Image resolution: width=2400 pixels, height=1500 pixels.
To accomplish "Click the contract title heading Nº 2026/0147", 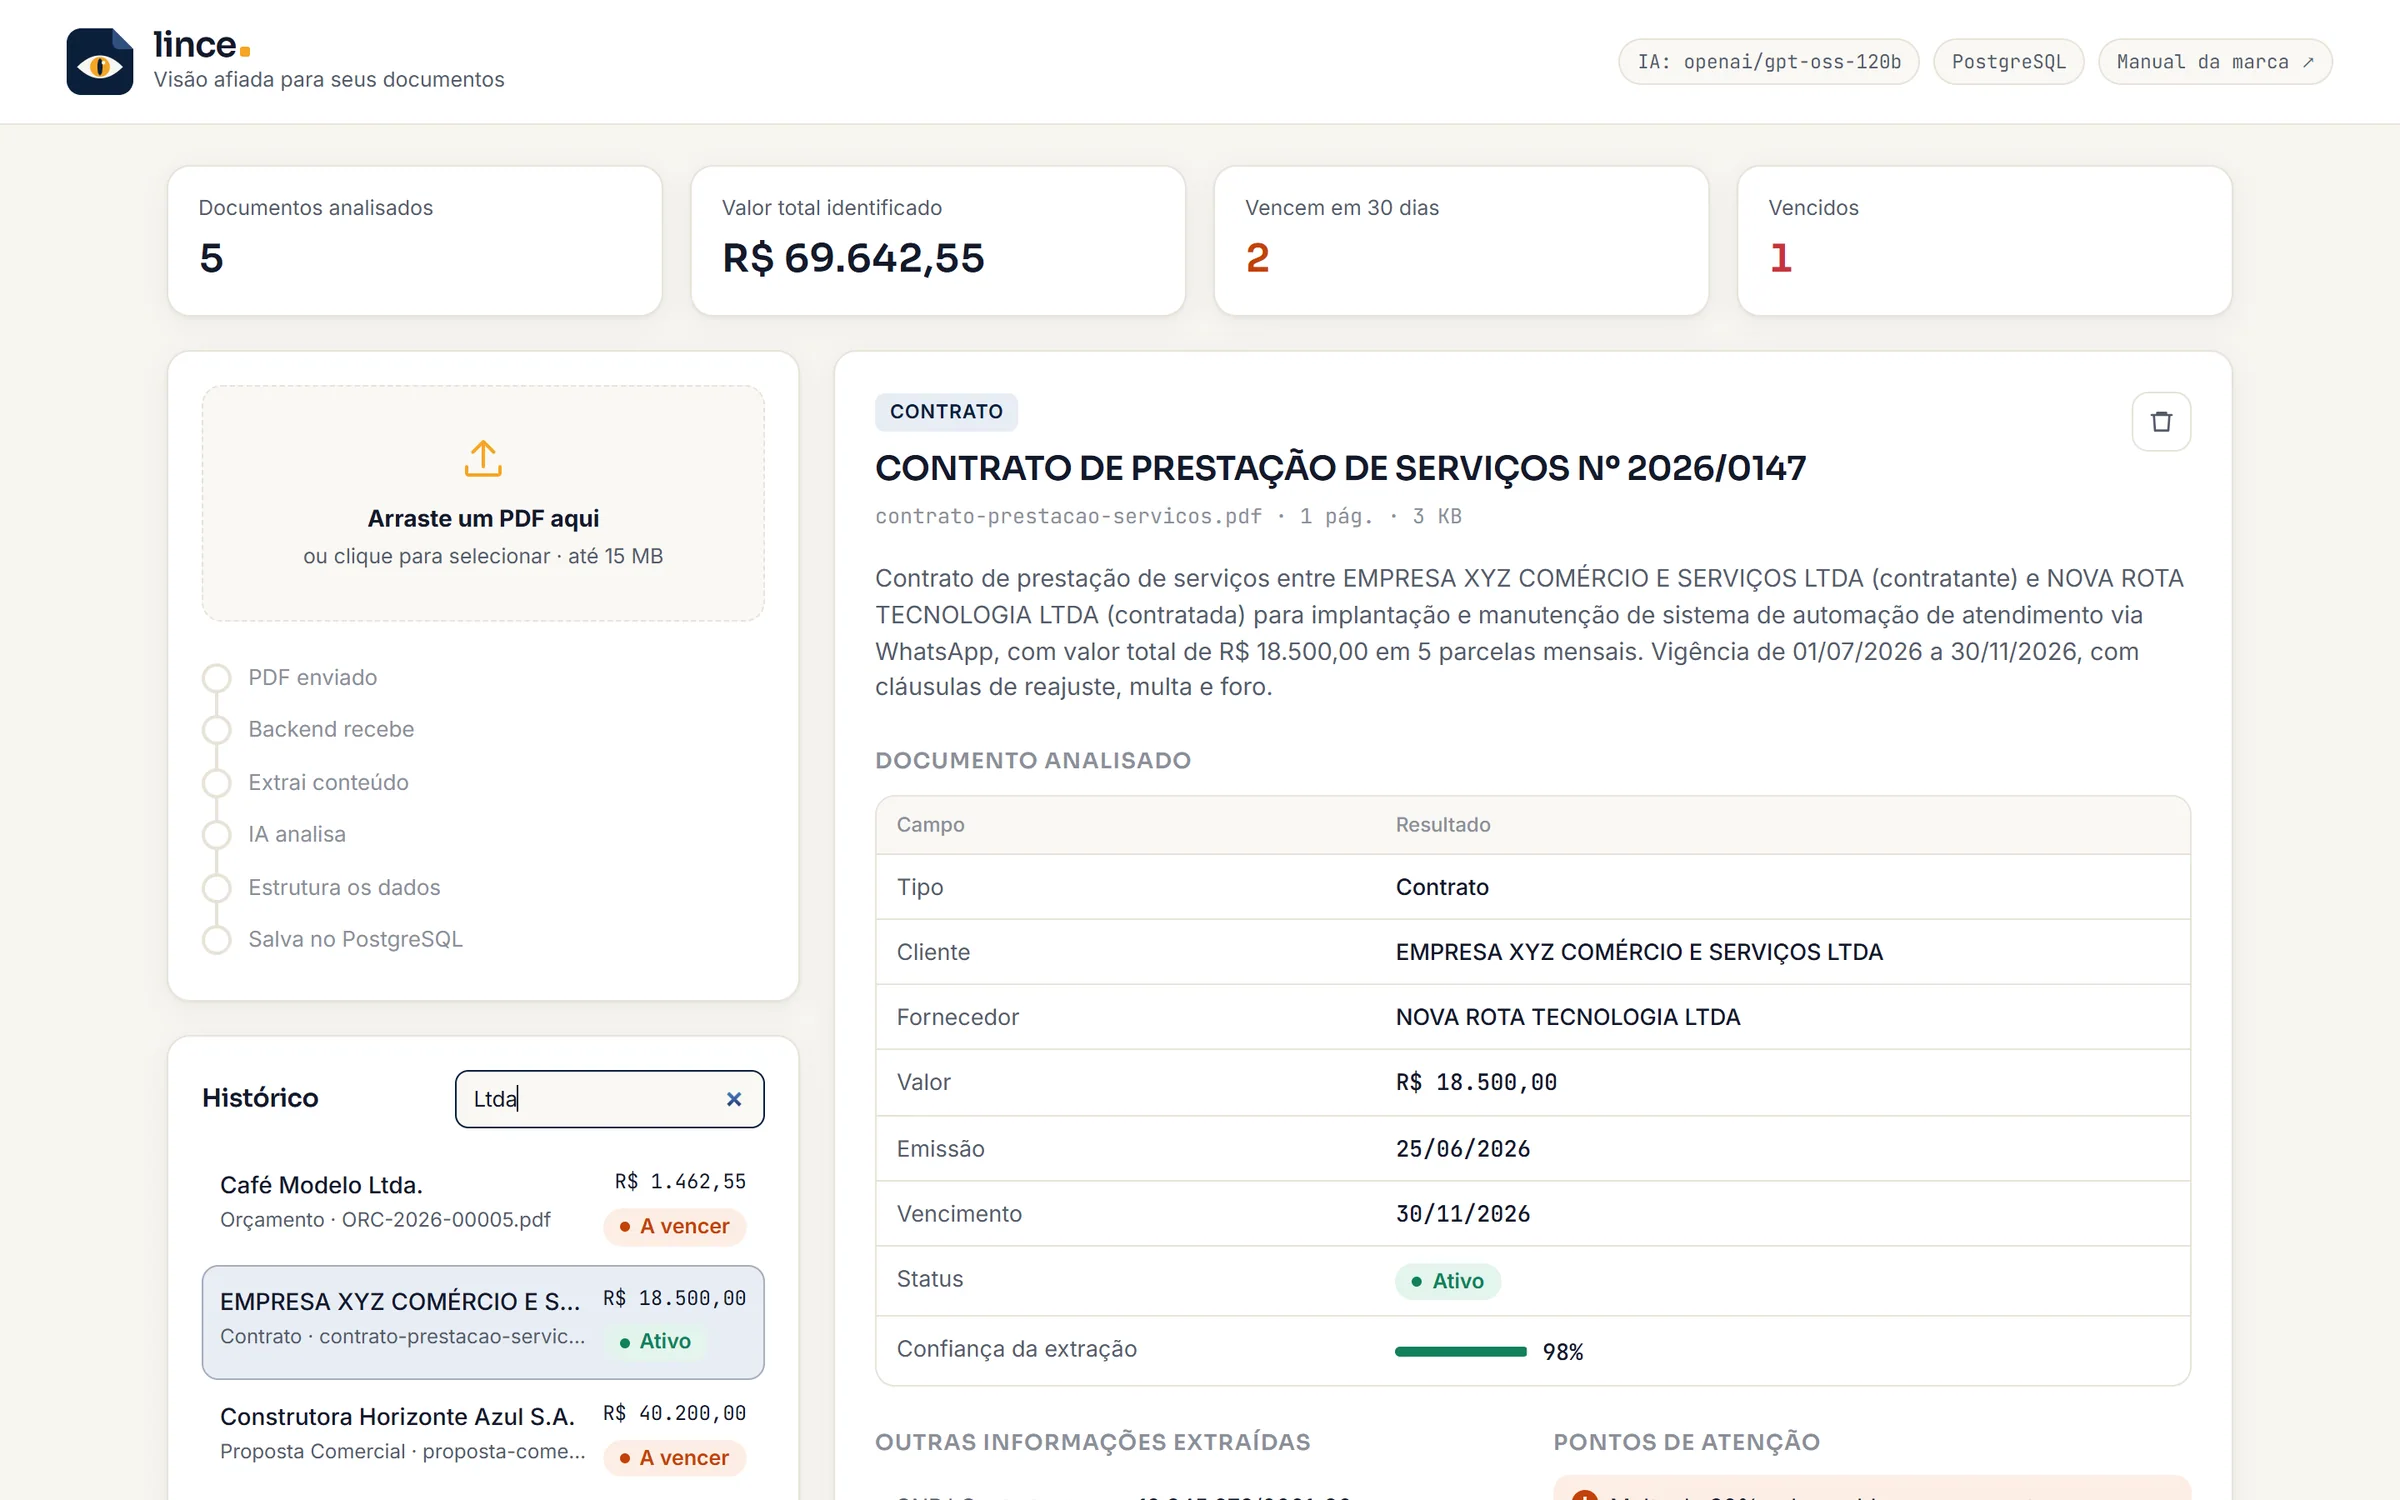I will [x=1340, y=468].
